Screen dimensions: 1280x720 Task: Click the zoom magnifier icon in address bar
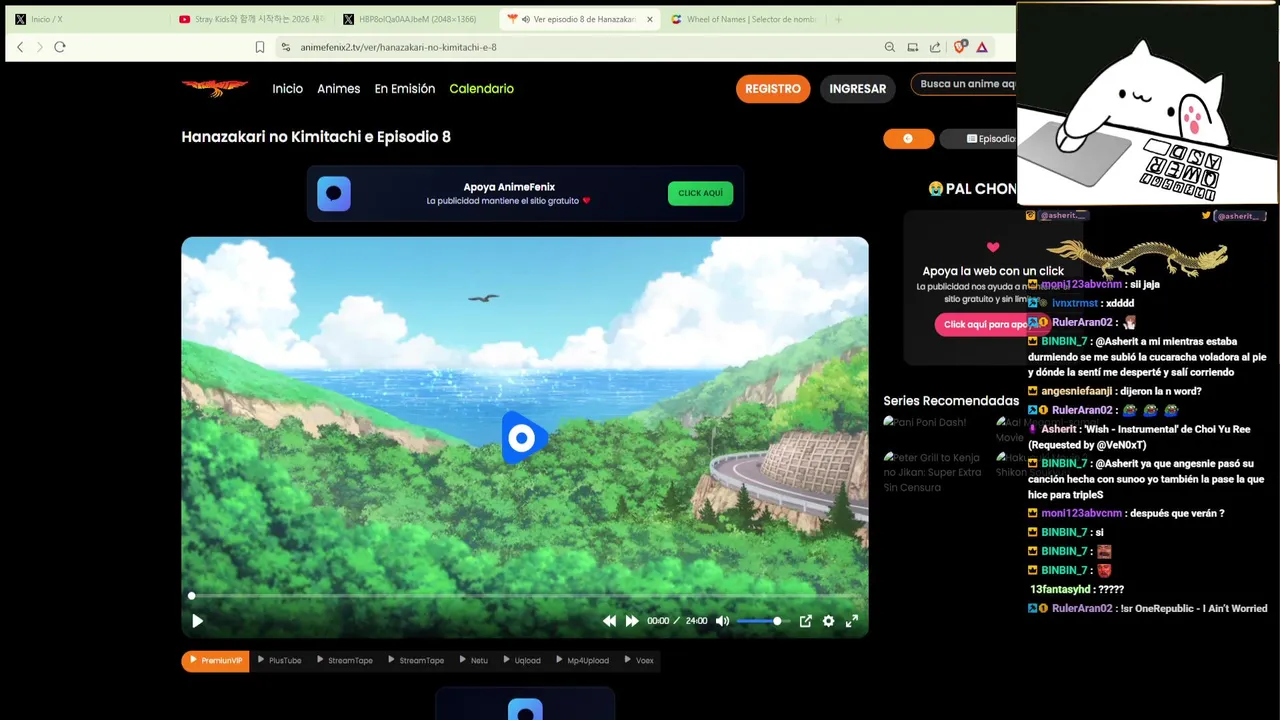890,47
